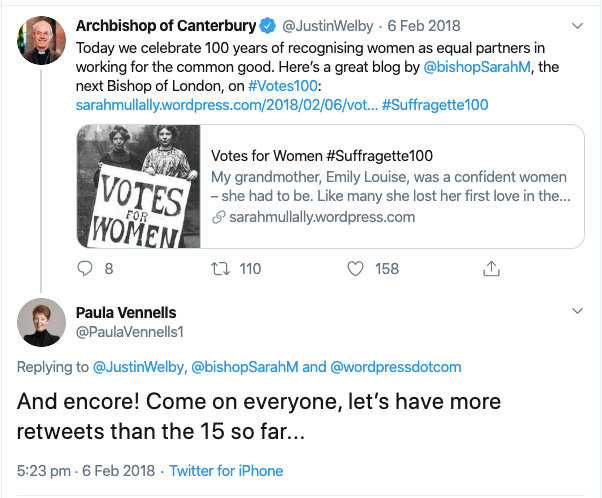This screenshot has height=498, width=602.
Task: Like the tweet with heart icon
Action: [x=354, y=268]
